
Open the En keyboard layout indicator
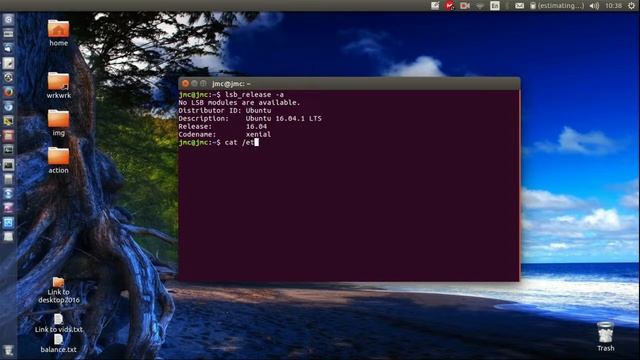click(x=495, y=6)
